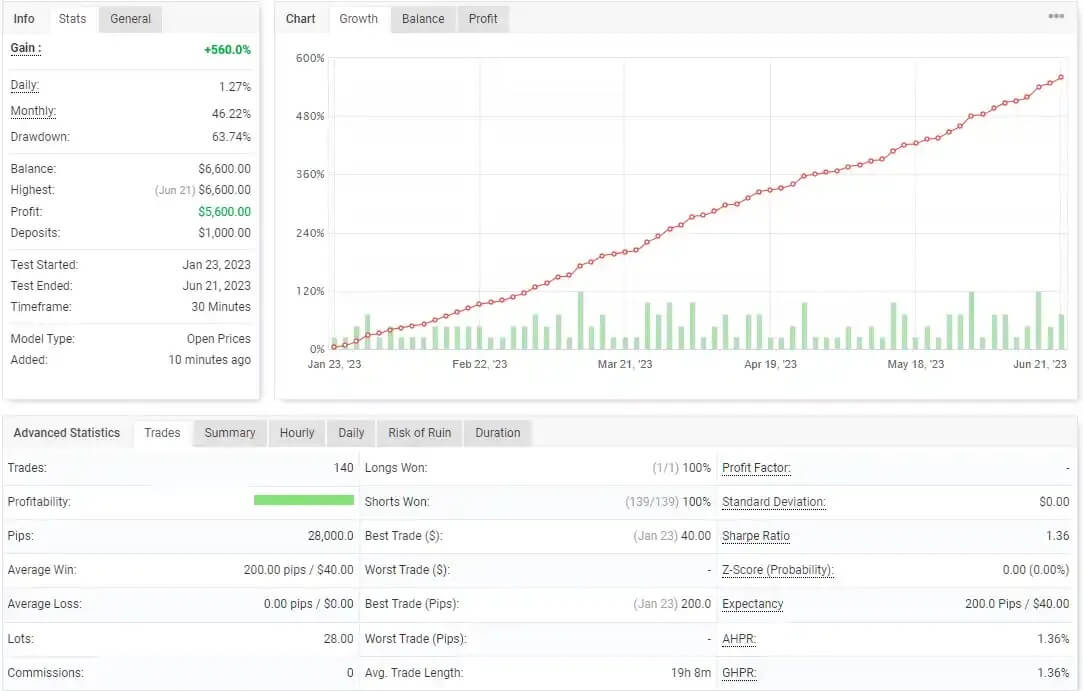This screenshot has height=691, width=1083.
Task: Click the 600% y-axis label
Action: click(x=310, y=58)
